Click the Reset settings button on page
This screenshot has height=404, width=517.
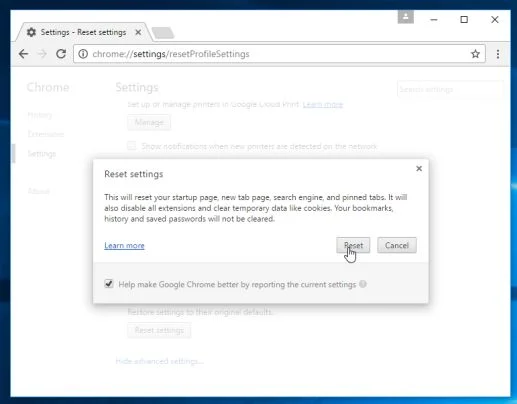159,330
